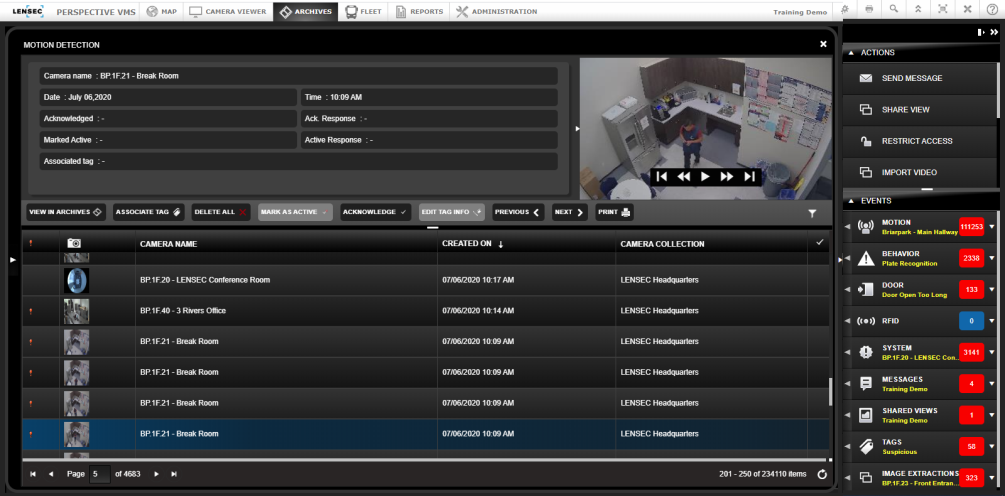Click the Camera Collection column header
This screenshot has width=1005, height=496.
pyautogui.click(x=662, y=244)
